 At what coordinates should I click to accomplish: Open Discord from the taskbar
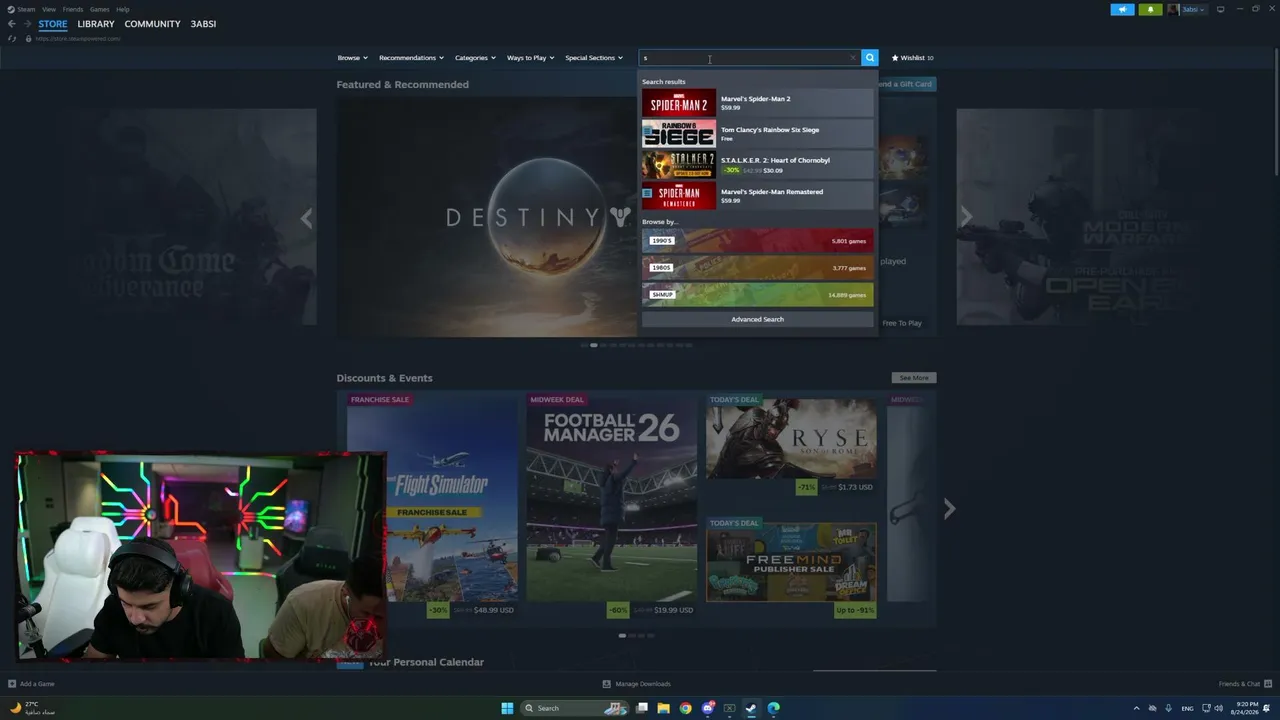click(x=708, y=708)
